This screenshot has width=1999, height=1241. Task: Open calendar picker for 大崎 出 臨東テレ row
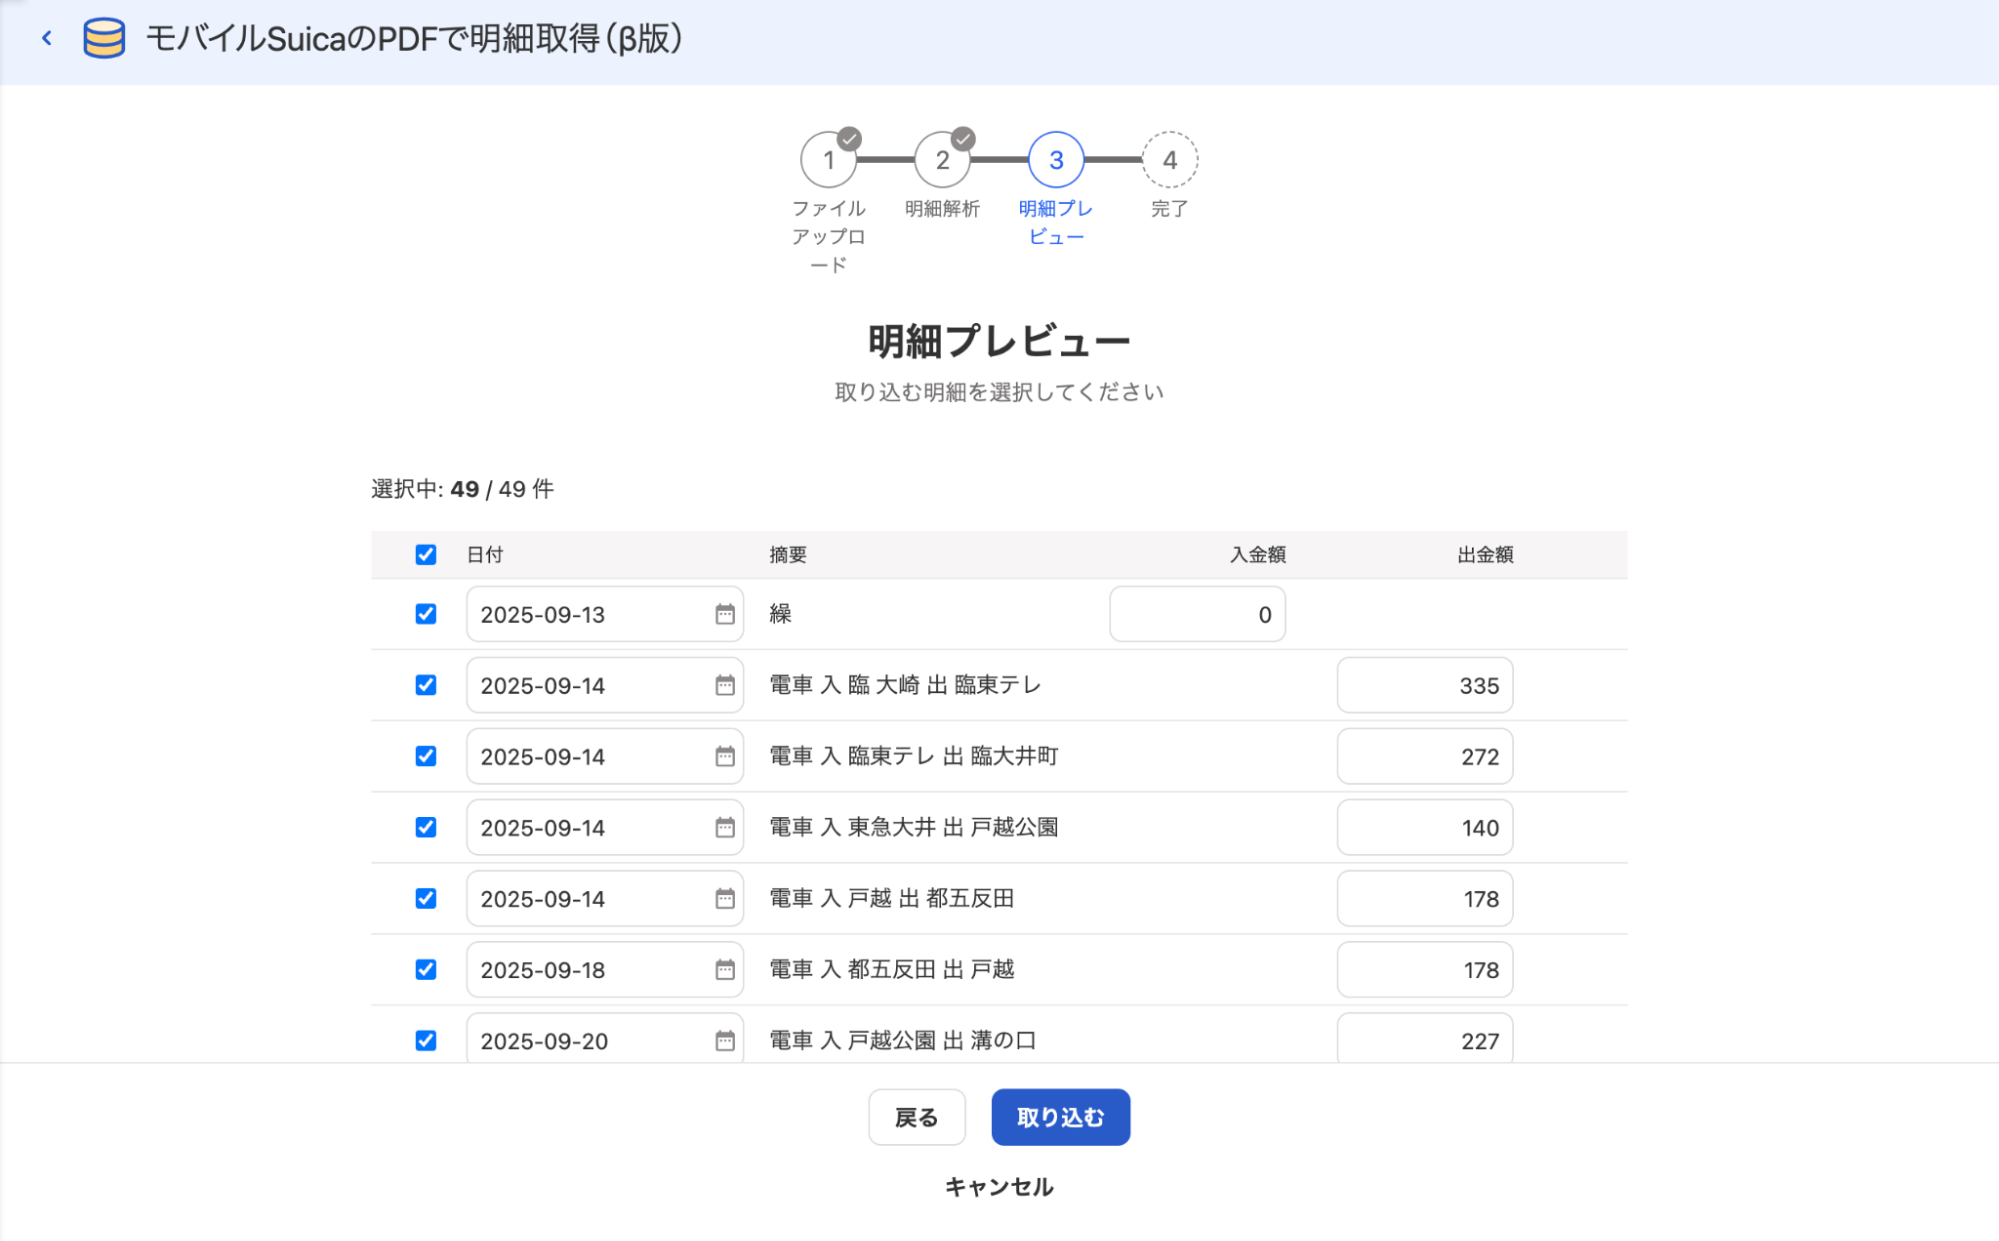click(x=725, y=685)
